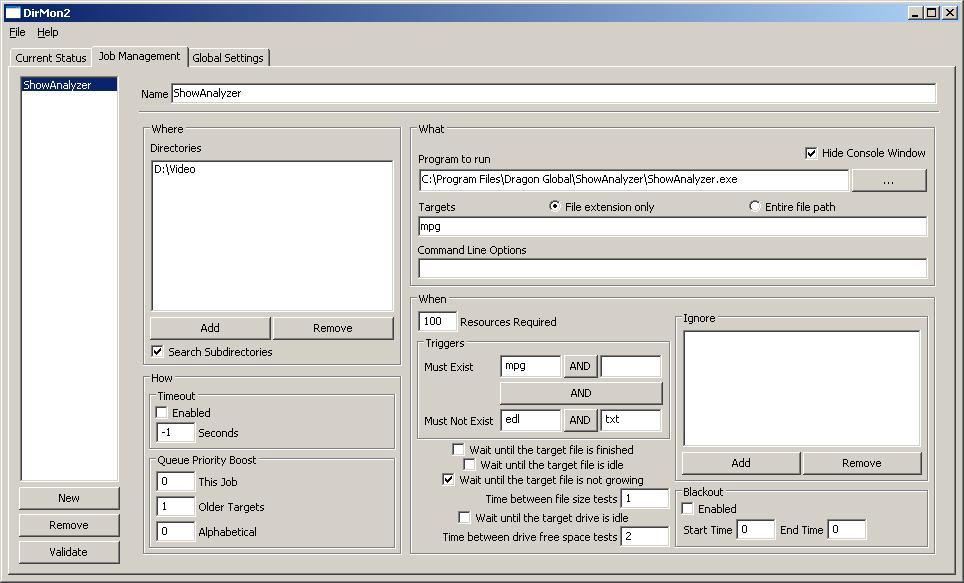Click the DirMon2 title bar icon
This screenshot has height=583, width=964.
[13, 12]
